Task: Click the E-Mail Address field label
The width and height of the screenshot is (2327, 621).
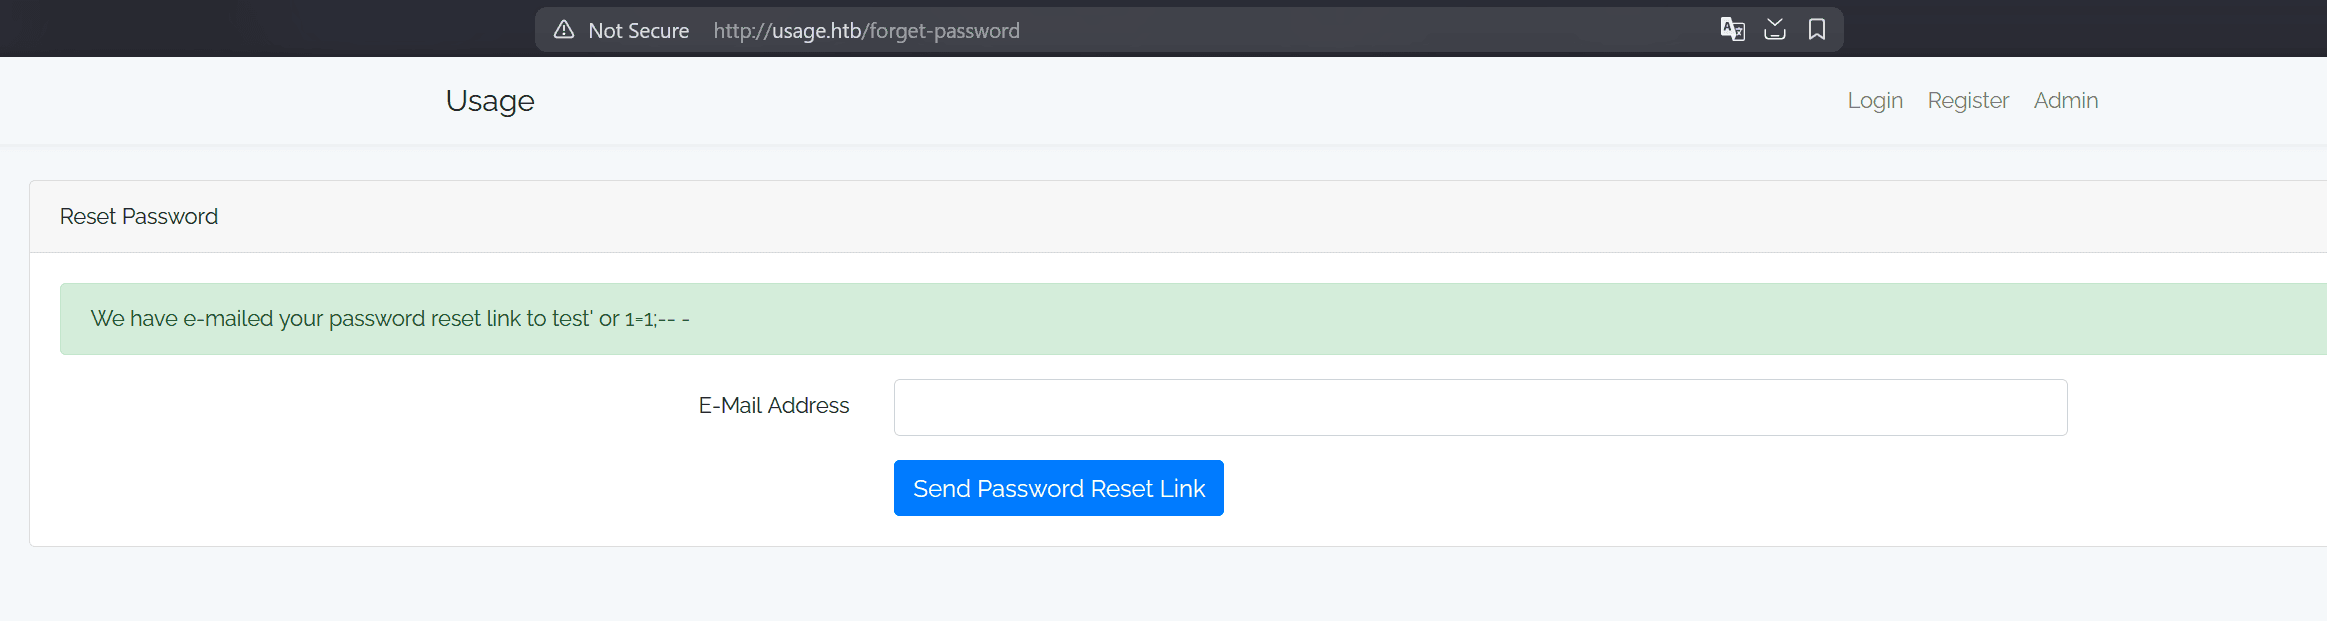Action: point(773,405)
